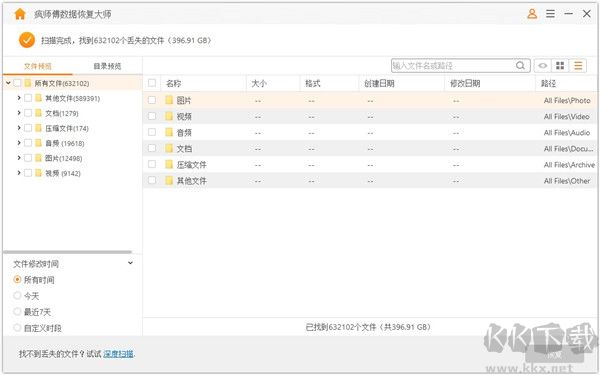600x375 pixels.
Task: Click the left panel horizontal scrollbar
Action: coord(68,252)
